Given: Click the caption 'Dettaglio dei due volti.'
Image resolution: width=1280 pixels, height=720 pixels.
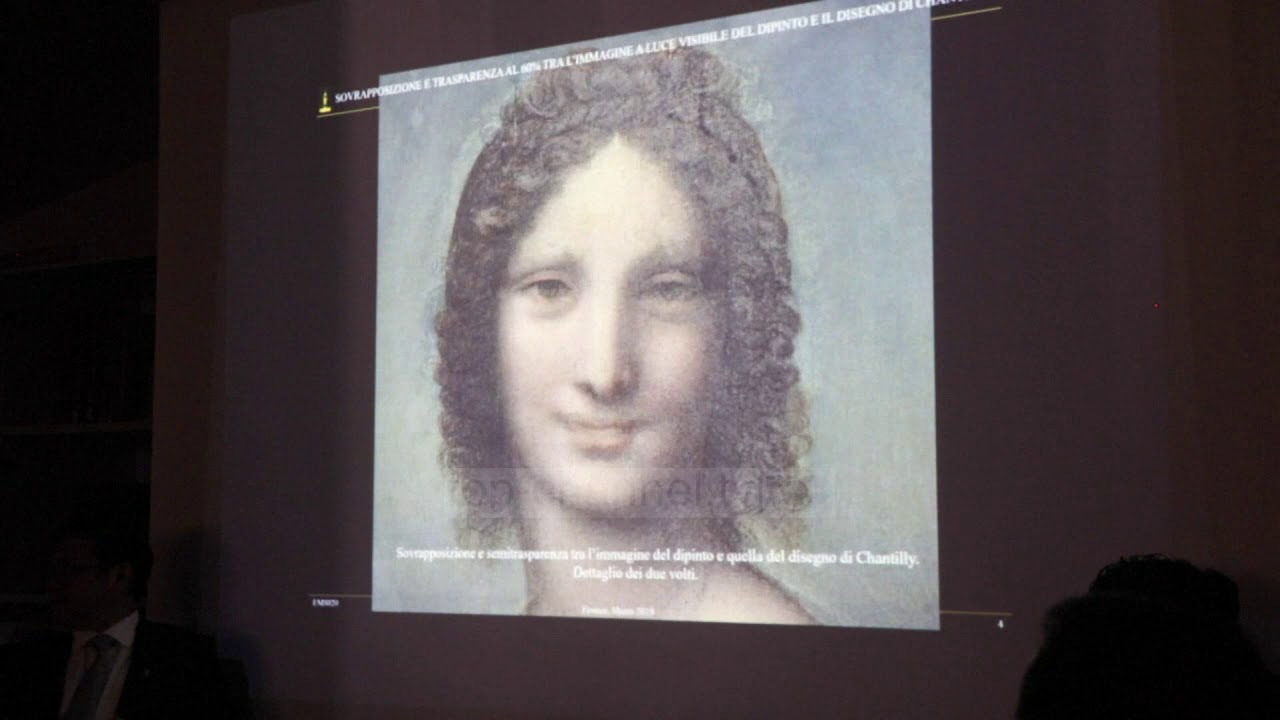Looking at the screenshot, I should coord(636,575).
